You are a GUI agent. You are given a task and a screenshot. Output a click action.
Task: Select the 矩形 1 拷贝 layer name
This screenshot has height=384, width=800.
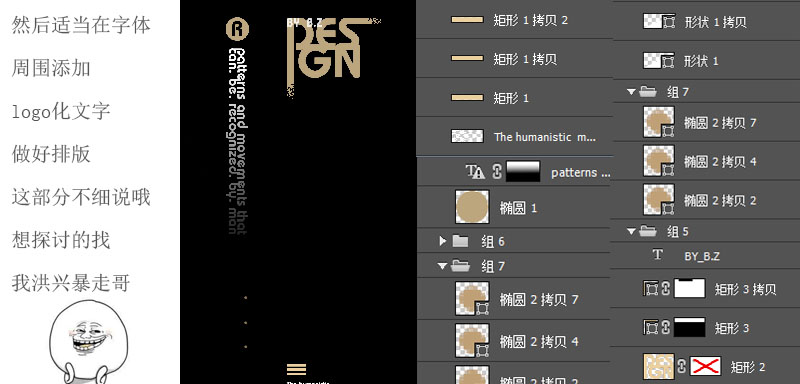coord(525,59)
